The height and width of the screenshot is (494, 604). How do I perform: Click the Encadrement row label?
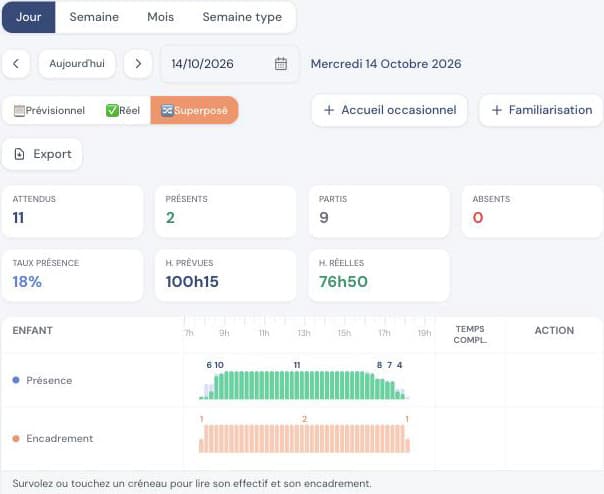tap(59, 439)
